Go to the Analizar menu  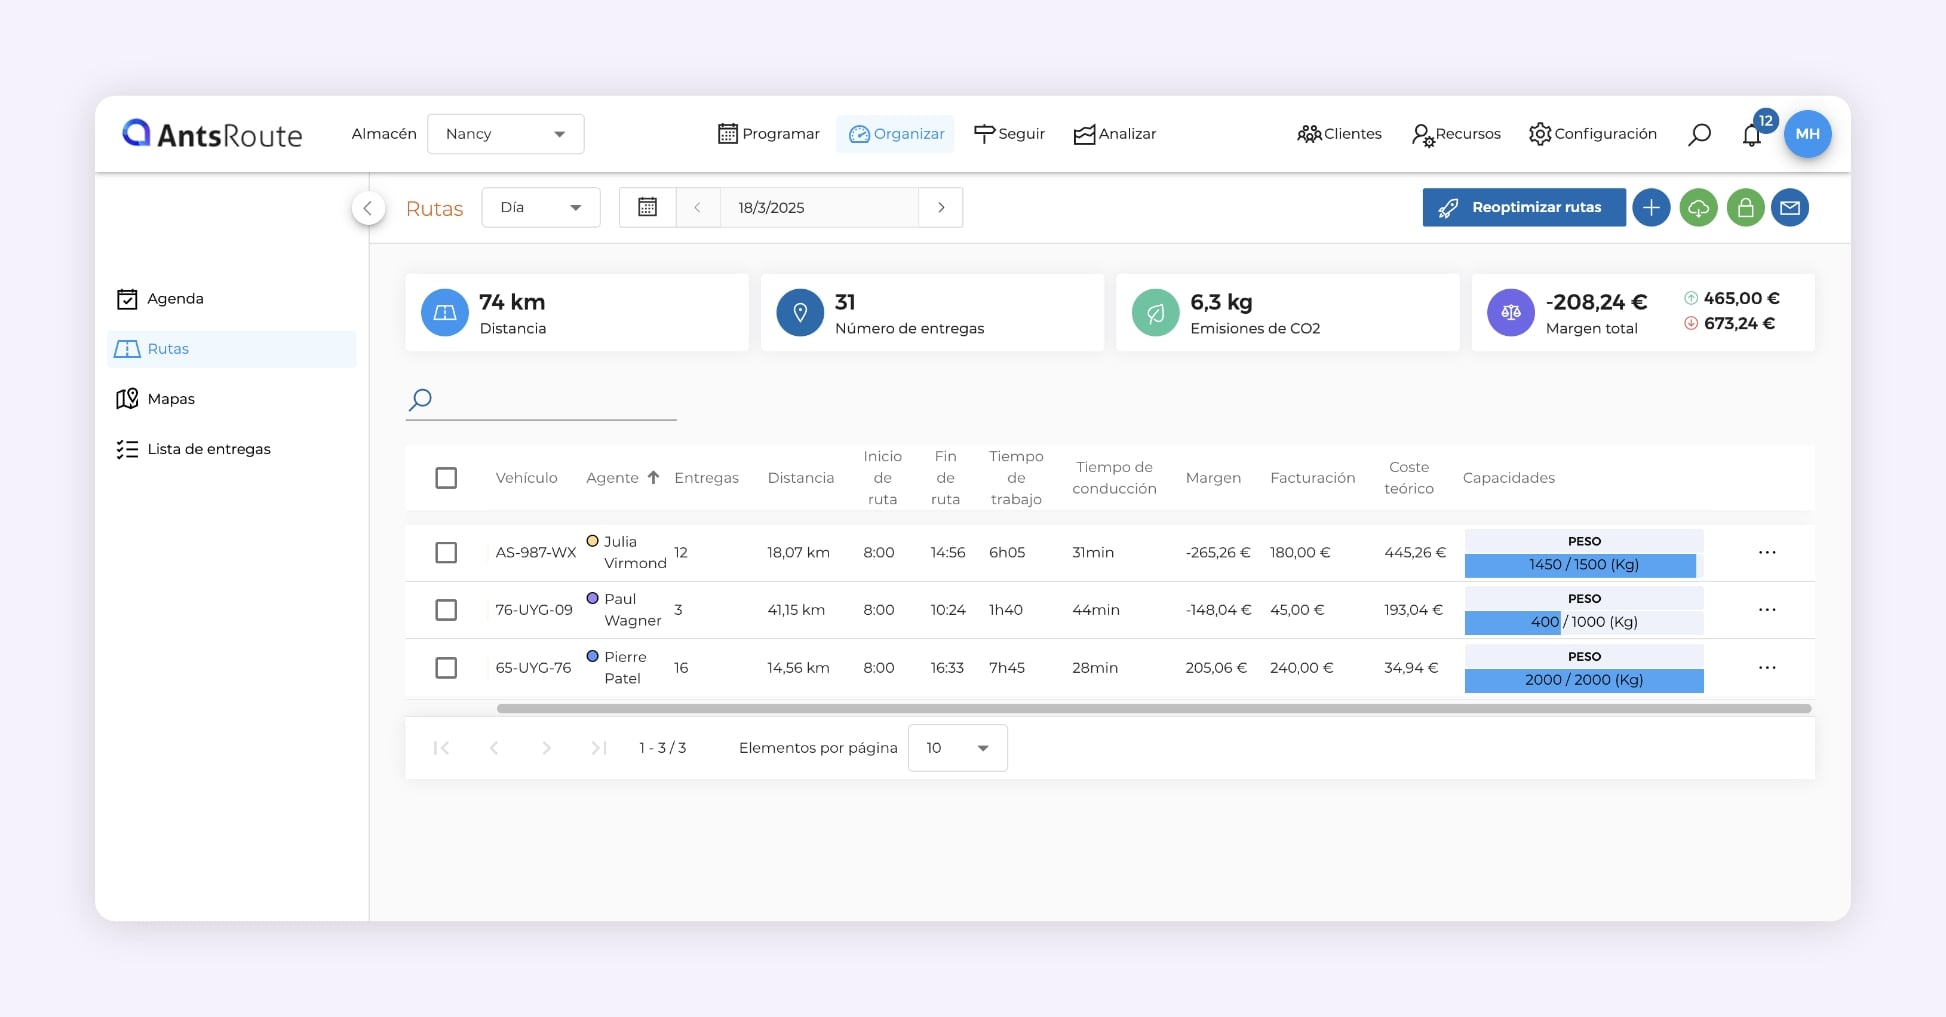[1115, 134]
